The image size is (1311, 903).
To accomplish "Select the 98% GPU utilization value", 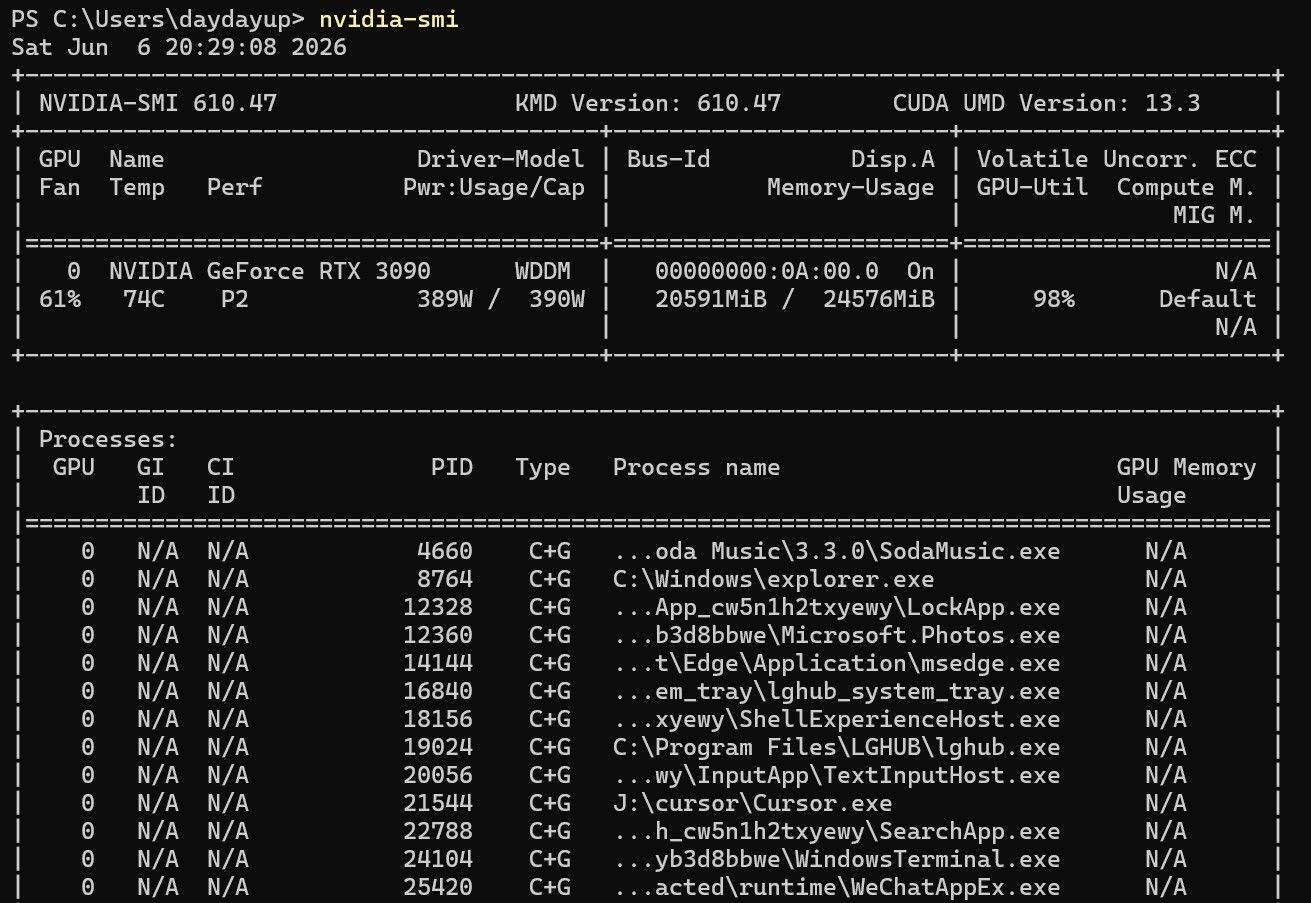I will tap(1054, 299).
